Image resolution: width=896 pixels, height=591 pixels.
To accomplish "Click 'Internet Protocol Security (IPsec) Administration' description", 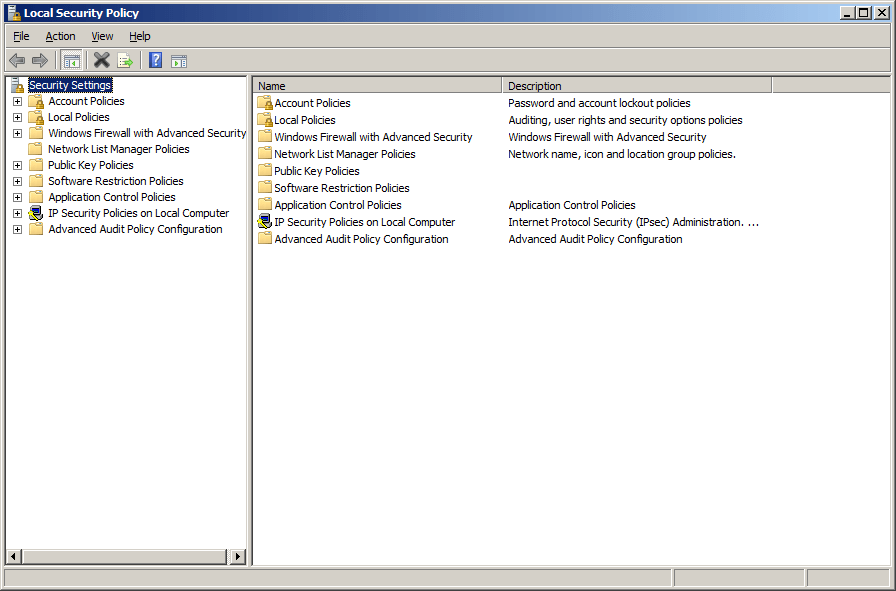I will 634,222.
